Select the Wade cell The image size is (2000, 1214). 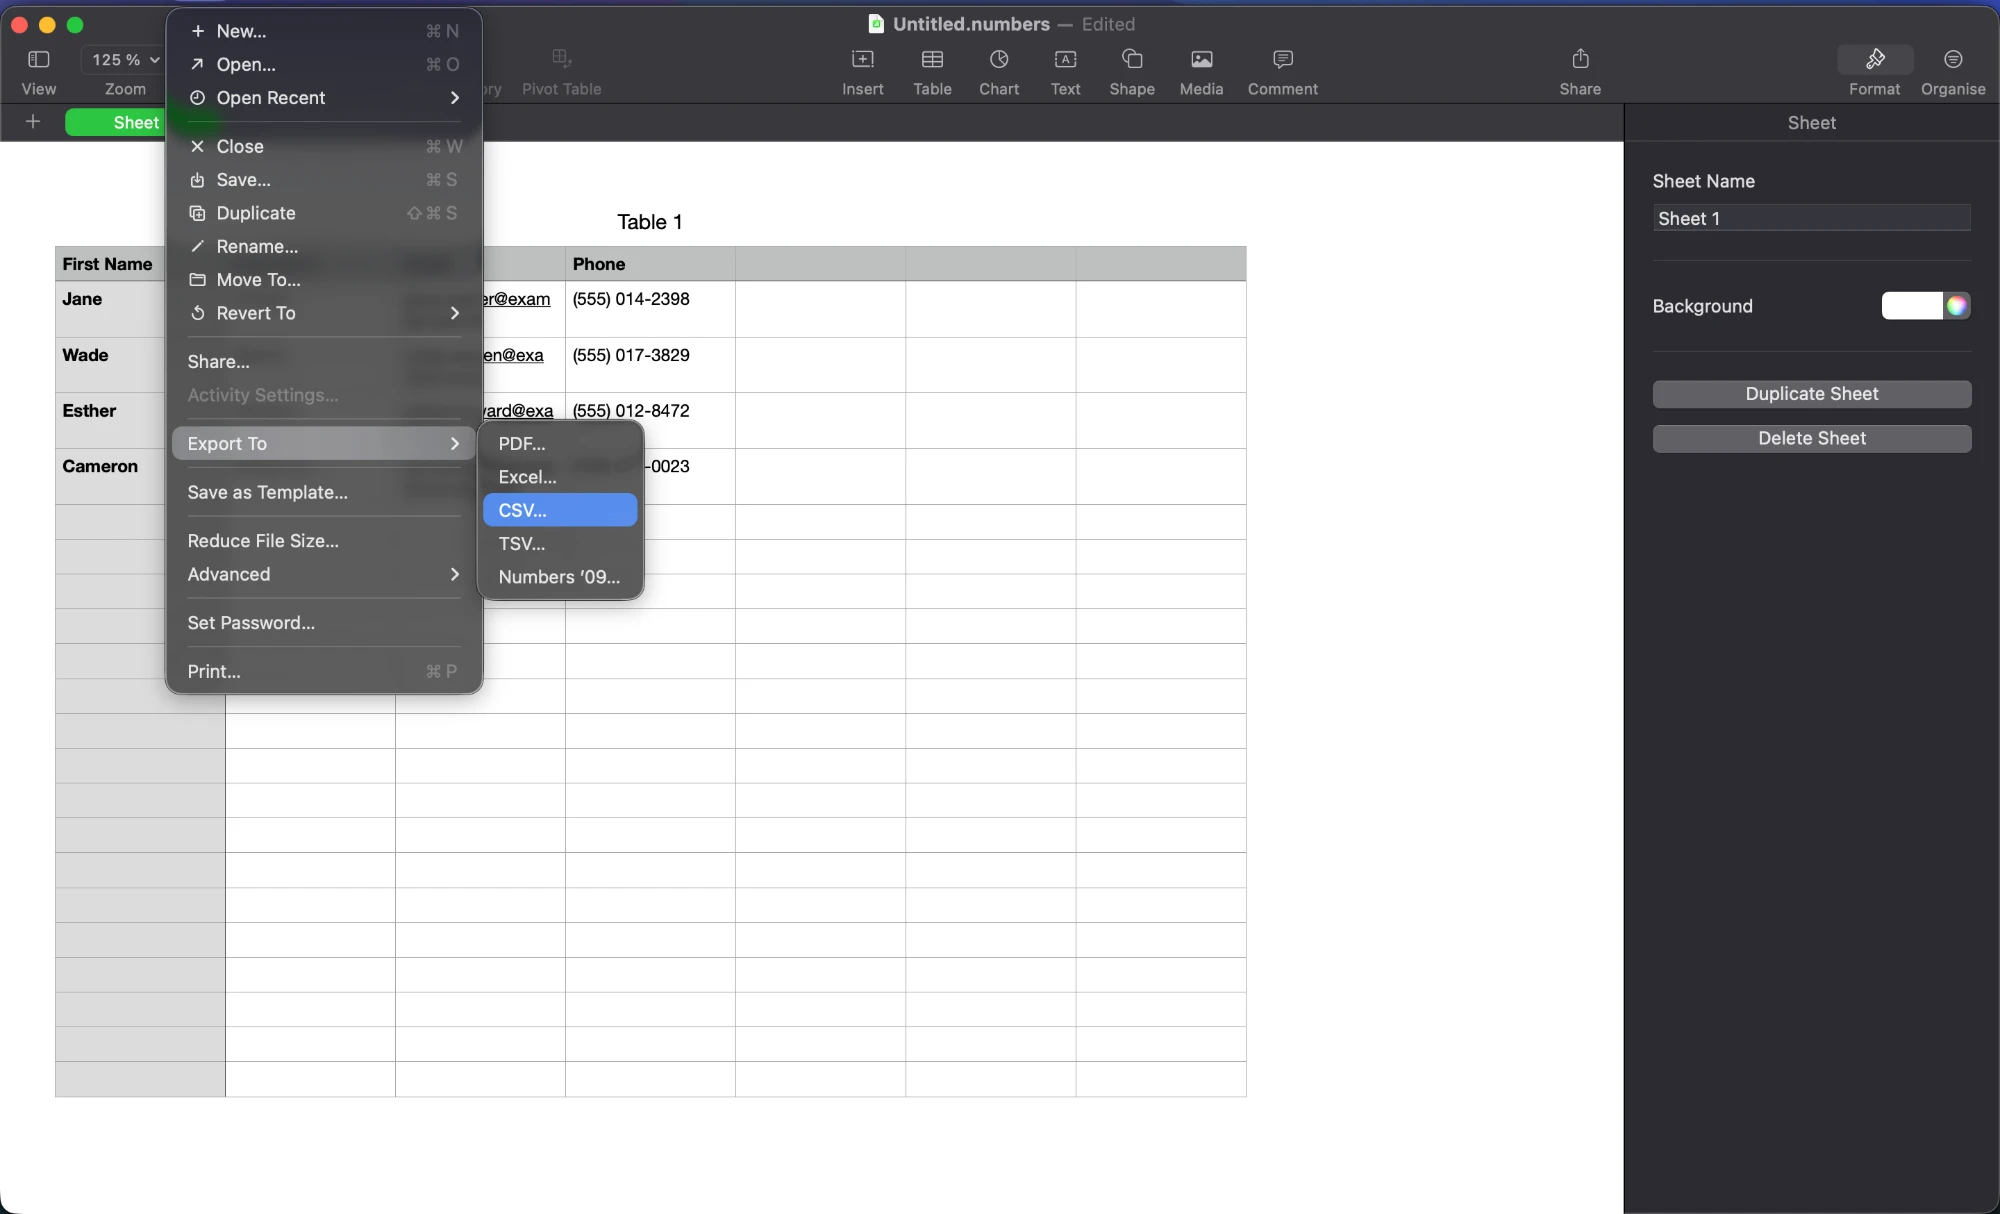(110, 365)
